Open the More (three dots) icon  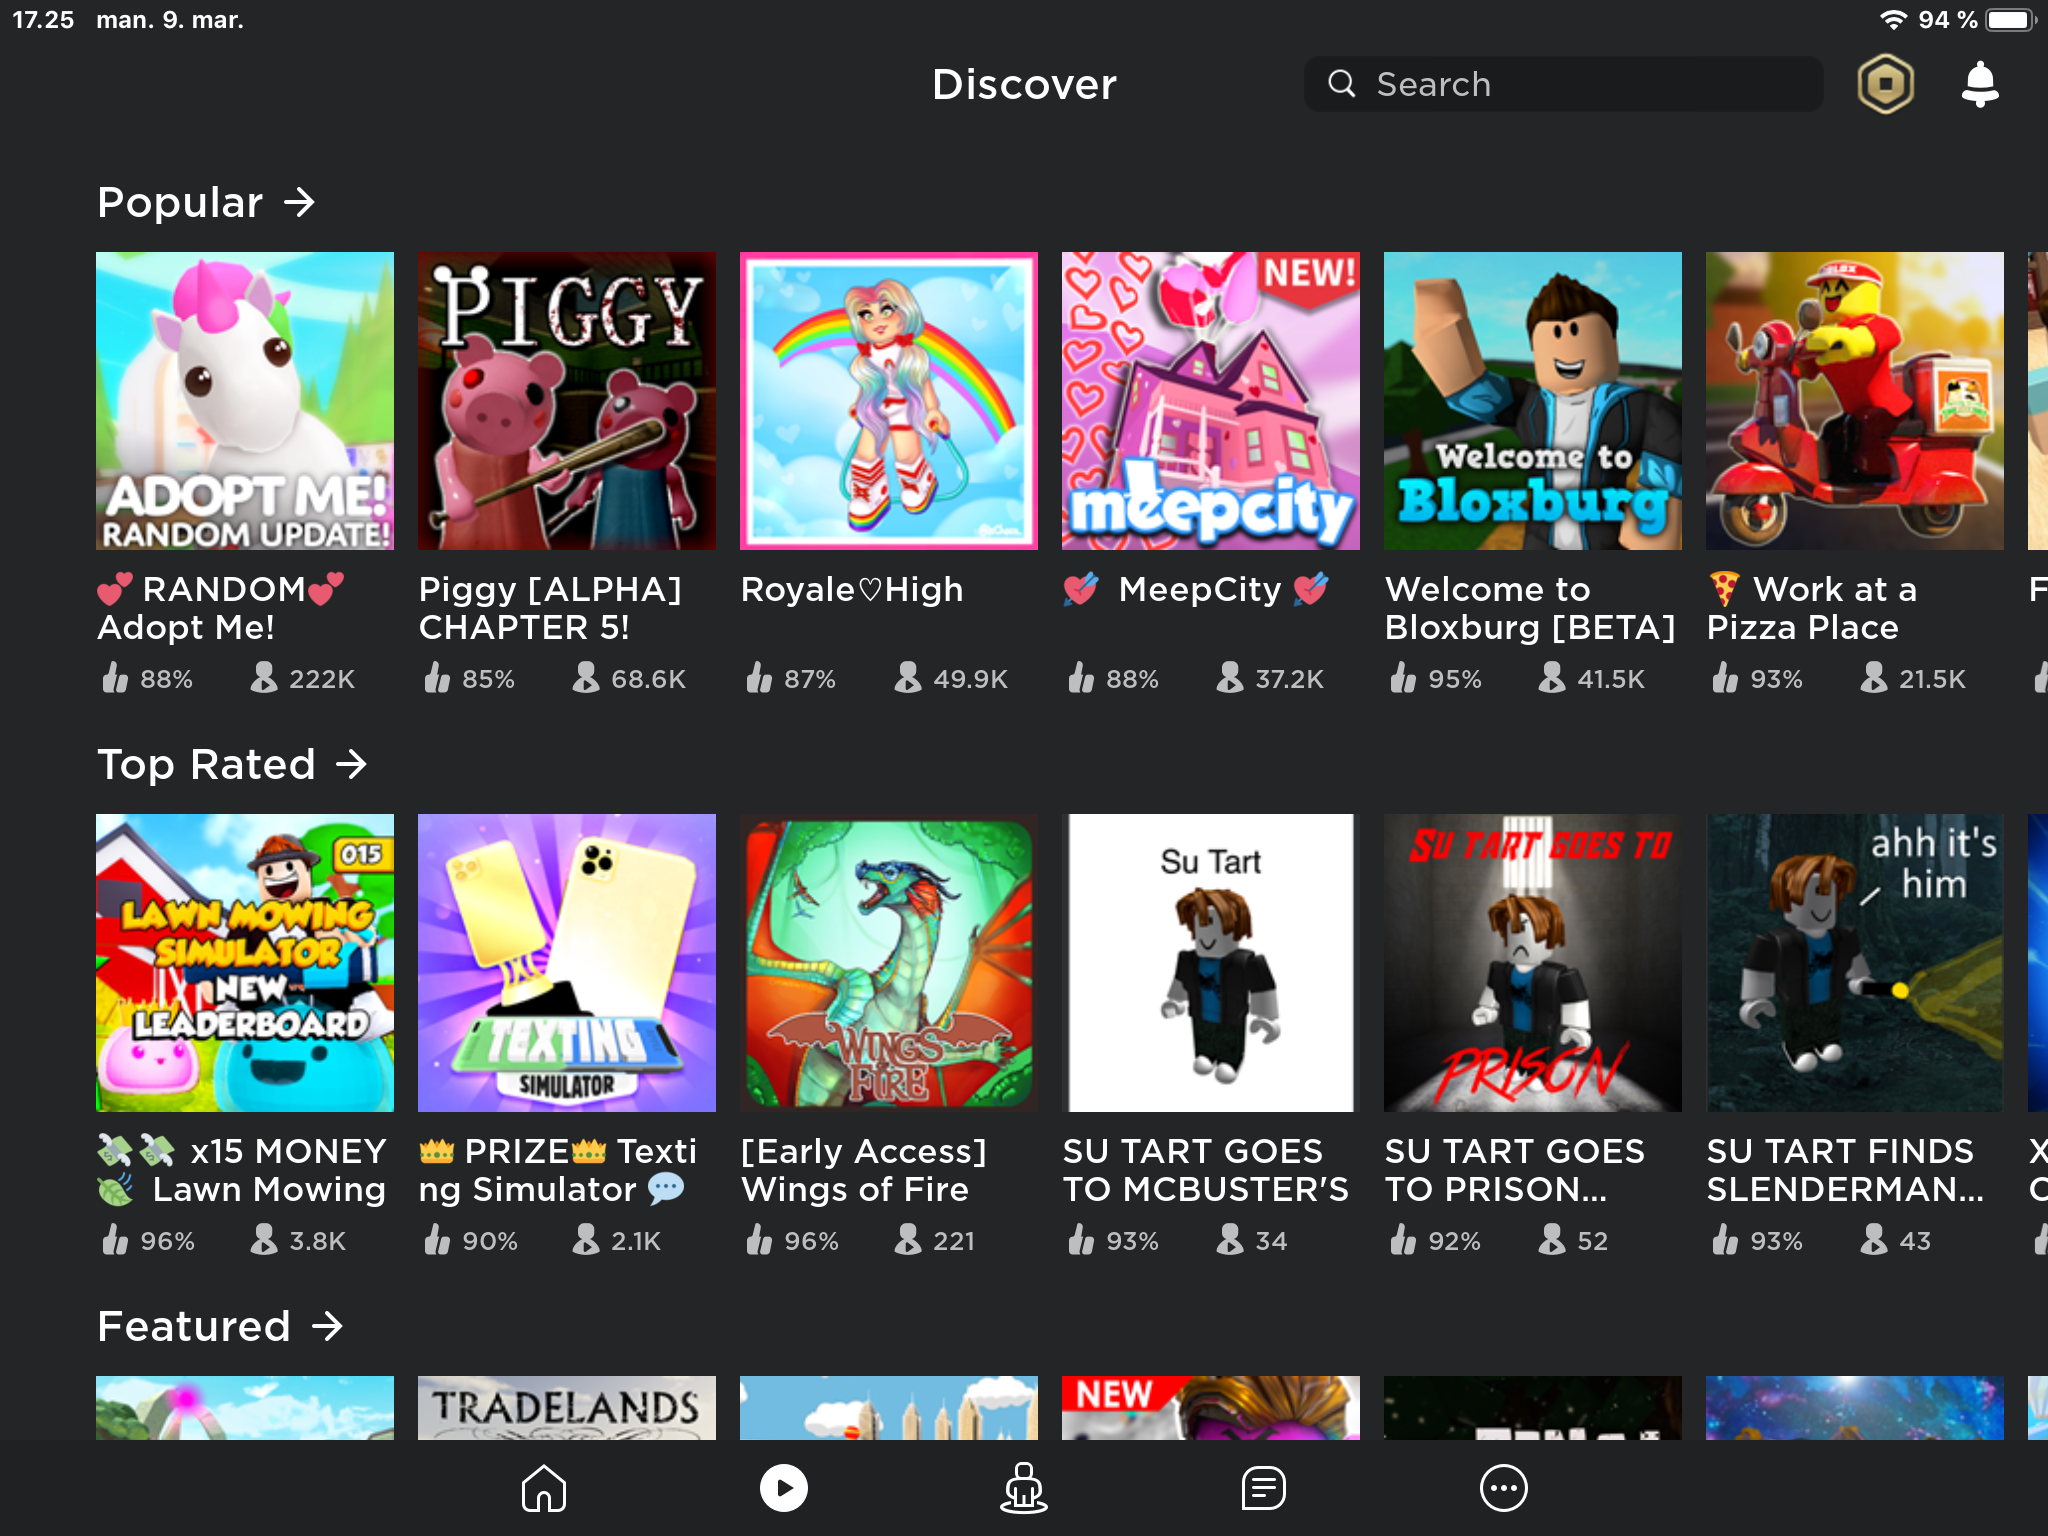point(1504,1488)
